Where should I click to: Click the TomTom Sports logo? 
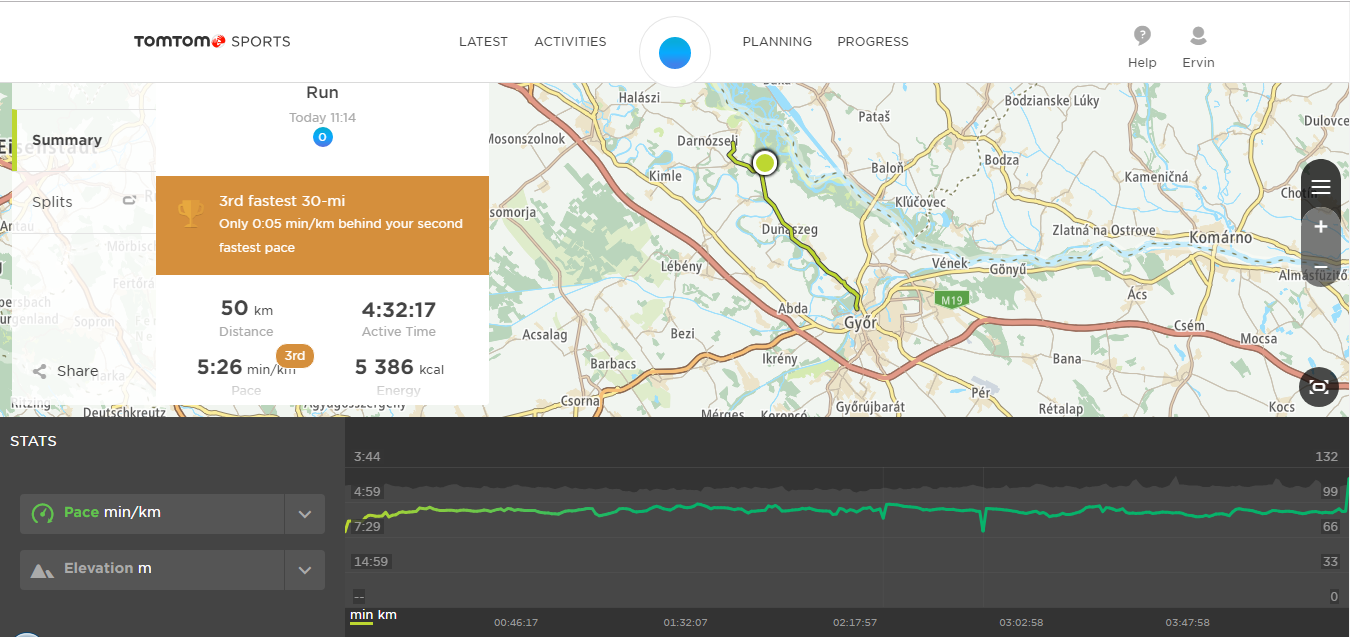212,42
